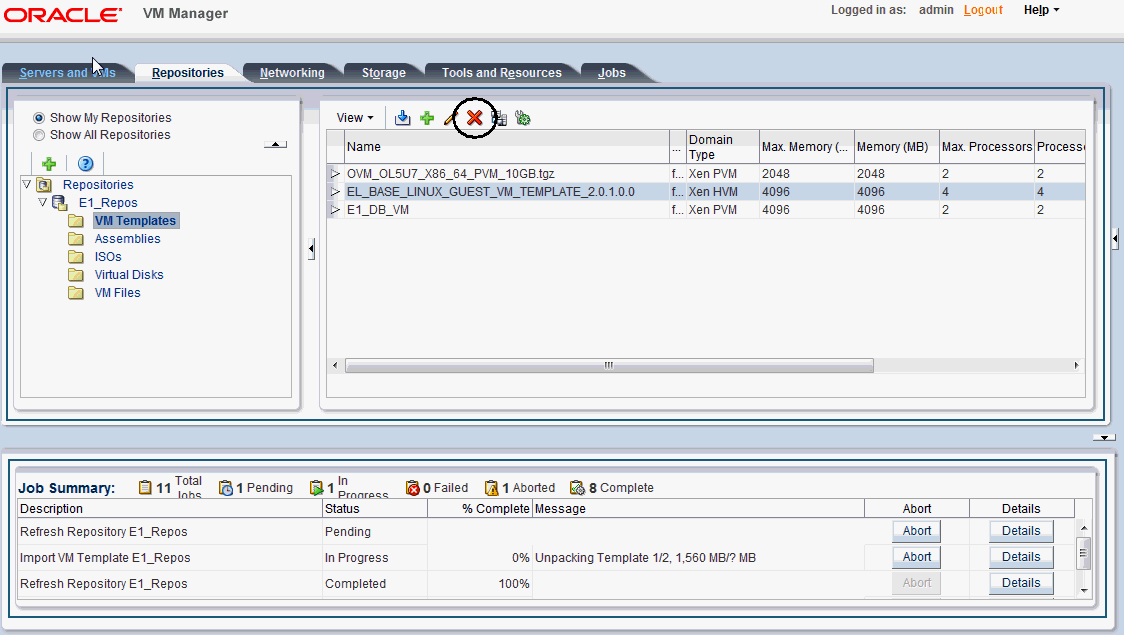This screenshot has width=1124, height=635.
Task: Click the up-arrow collapse handle in the repositories filter pane
Action: pos(275,145)
